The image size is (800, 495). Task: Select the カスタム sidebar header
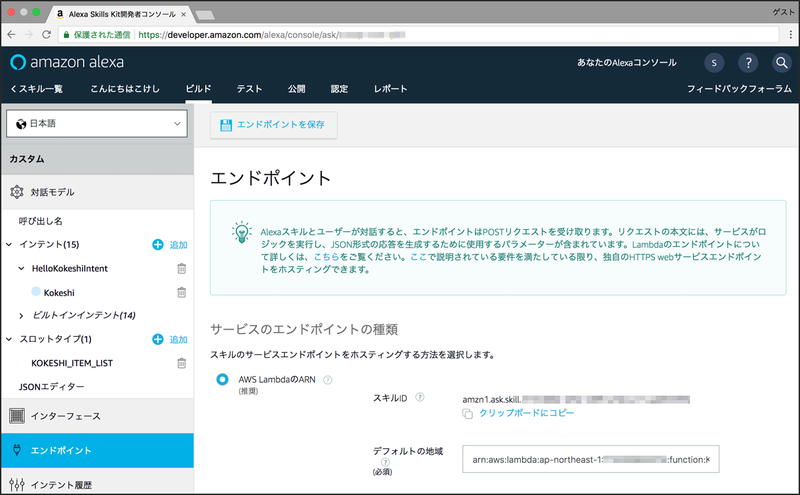pyautogui.click(x=97, y=159)
